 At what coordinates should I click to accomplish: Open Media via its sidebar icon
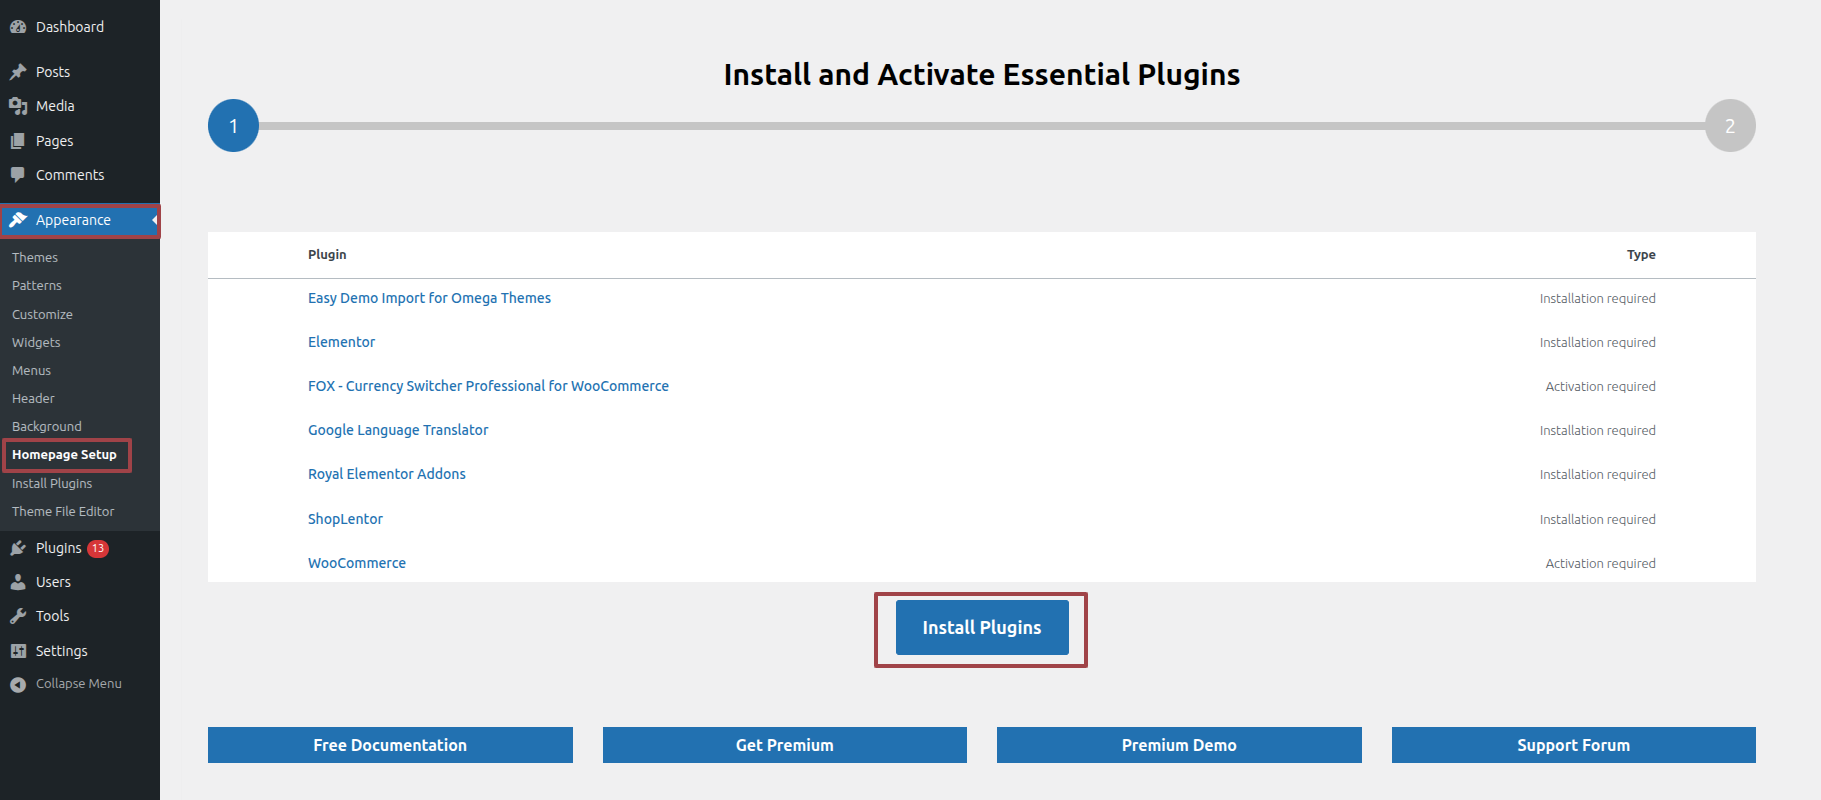pos(18,106)
